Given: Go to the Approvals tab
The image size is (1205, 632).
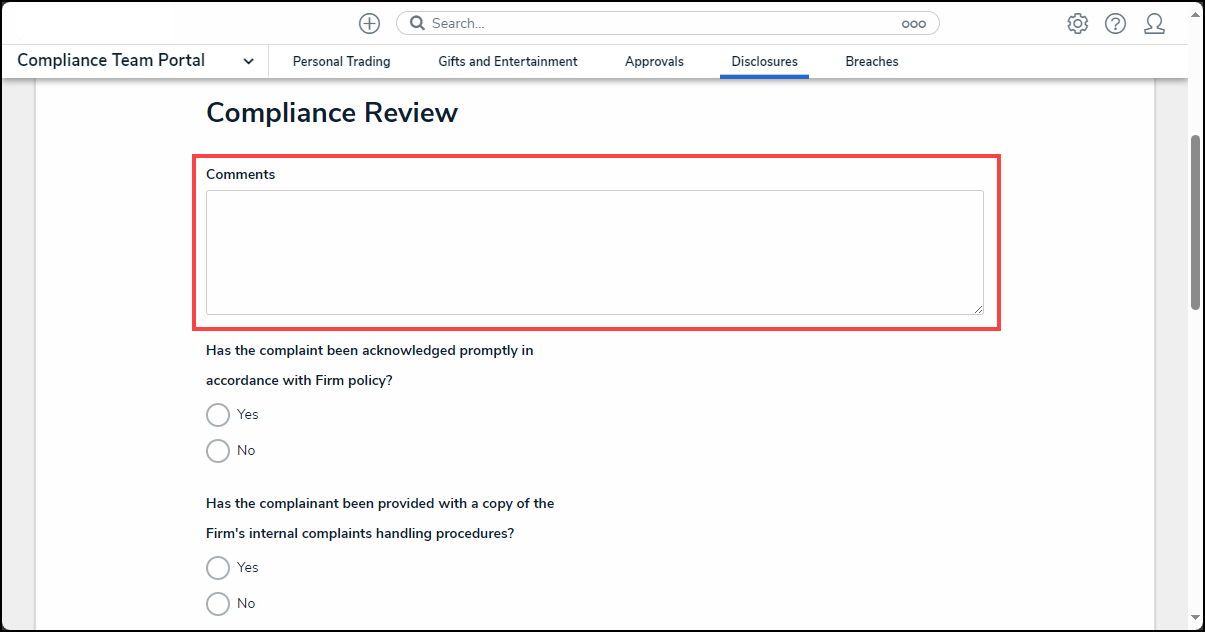Looking at the screenshot, I should (654, 62).
